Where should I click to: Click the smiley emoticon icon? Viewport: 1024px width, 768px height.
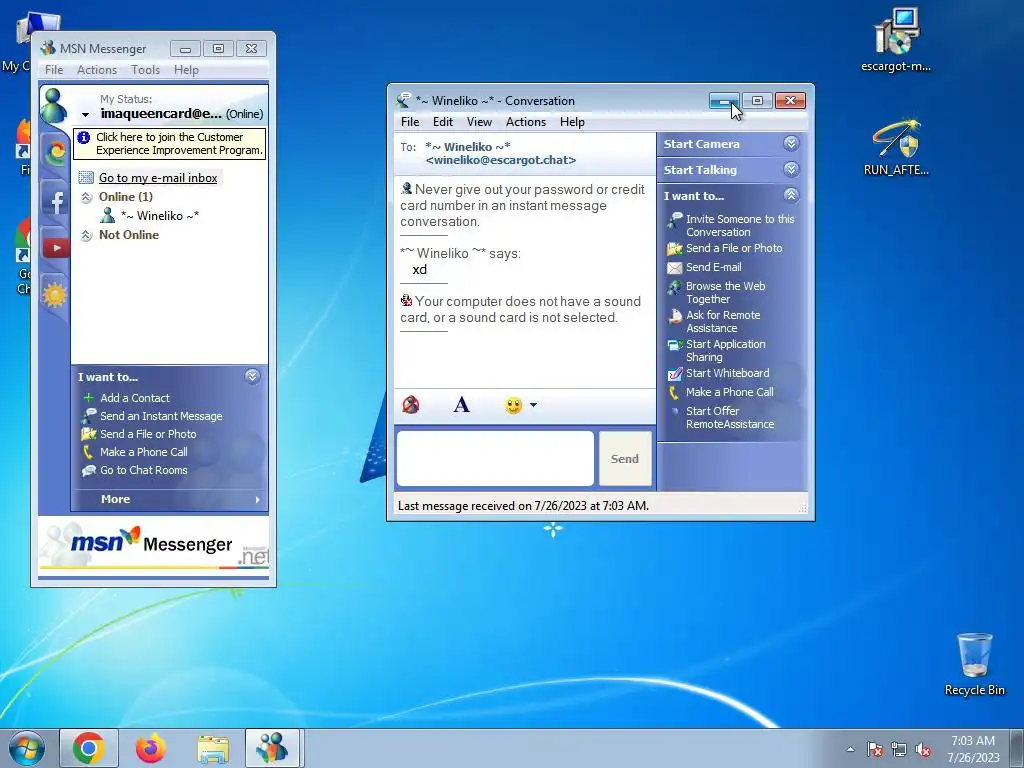click(513, 406)
